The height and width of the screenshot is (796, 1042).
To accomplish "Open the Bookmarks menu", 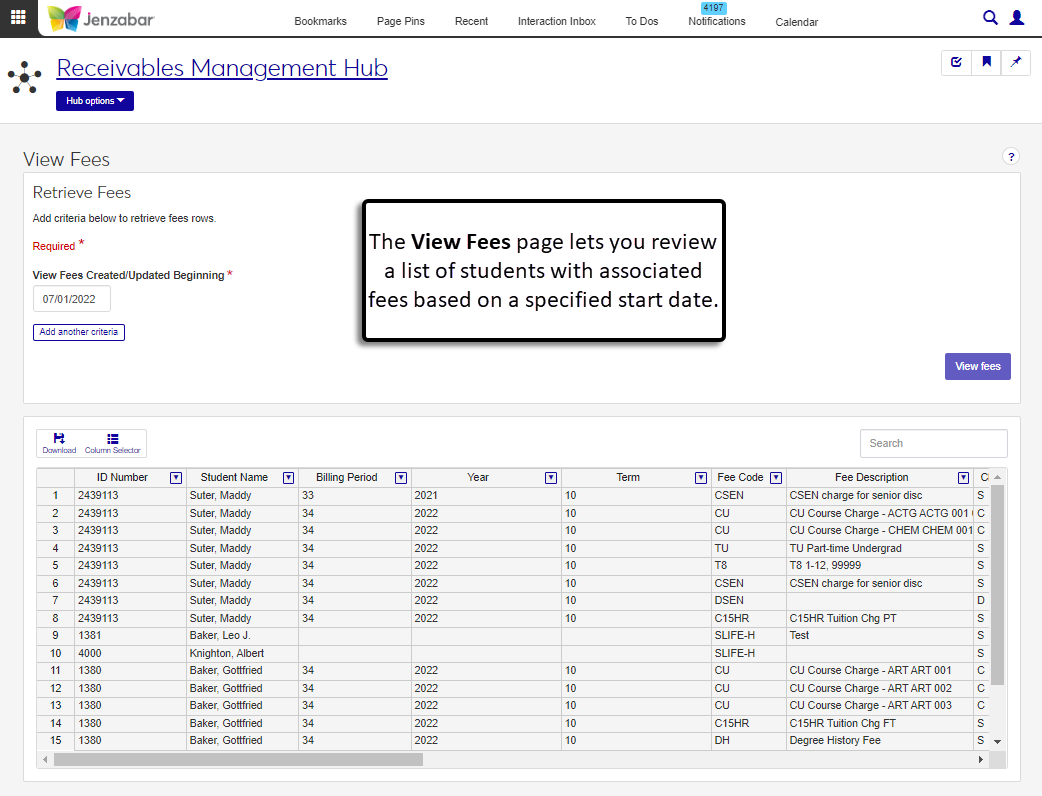I will (x=320, y=21).
